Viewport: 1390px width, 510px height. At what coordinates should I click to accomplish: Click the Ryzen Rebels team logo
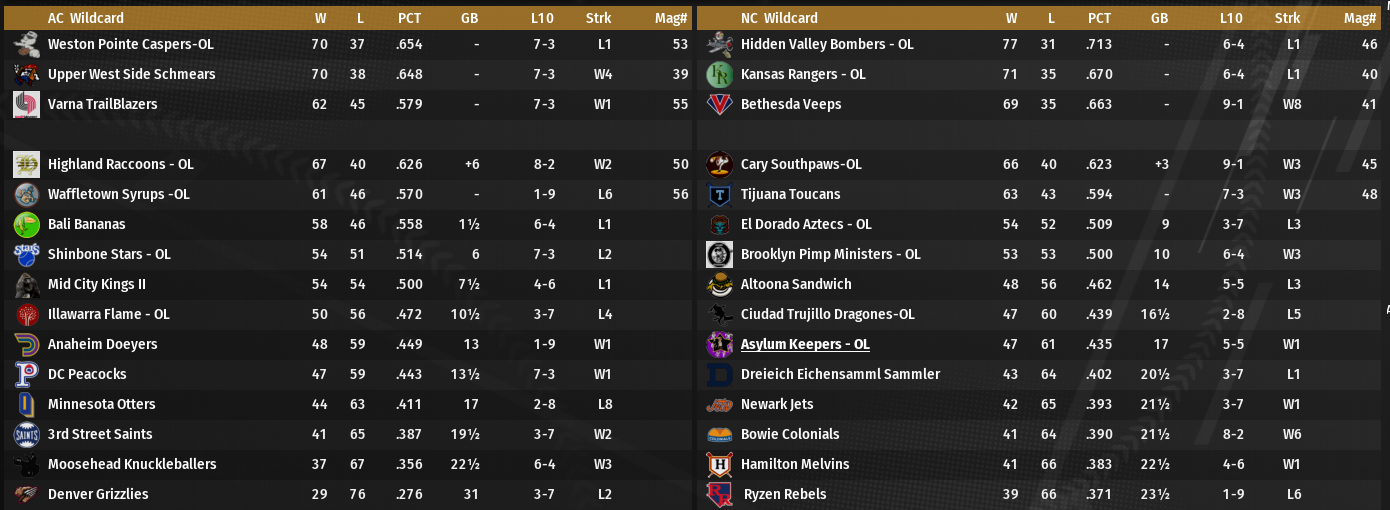(x=720, y=494)
